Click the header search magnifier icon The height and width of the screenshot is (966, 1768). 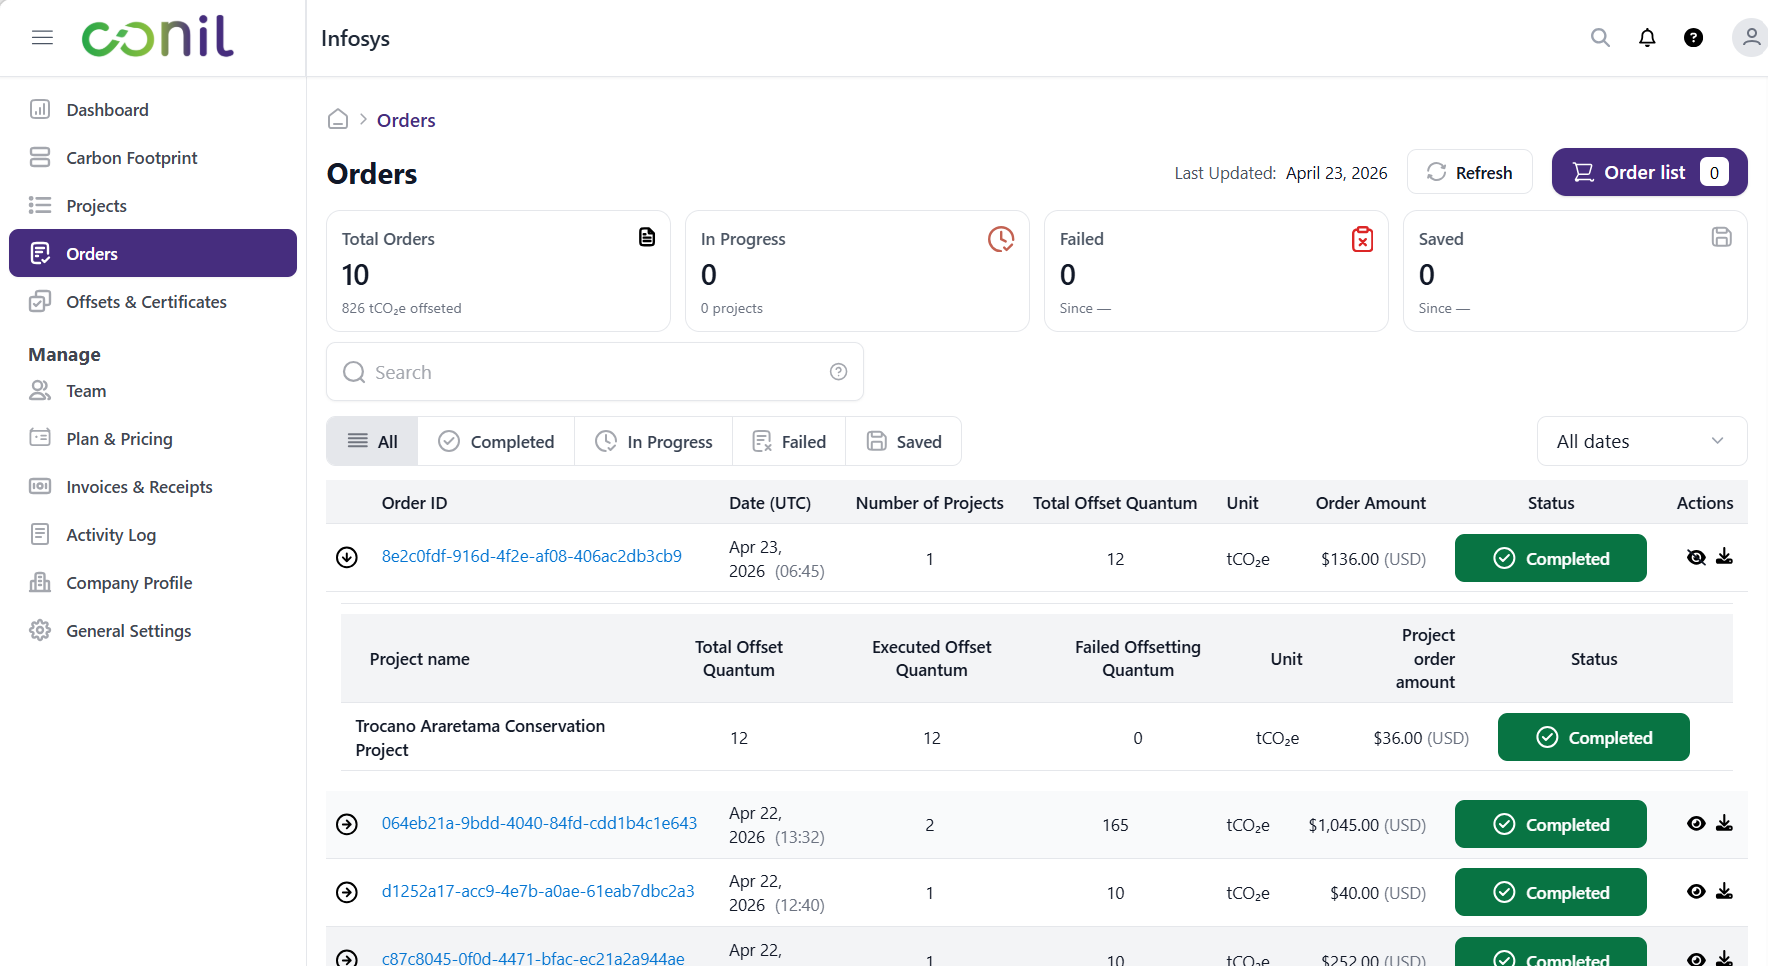1600,38
